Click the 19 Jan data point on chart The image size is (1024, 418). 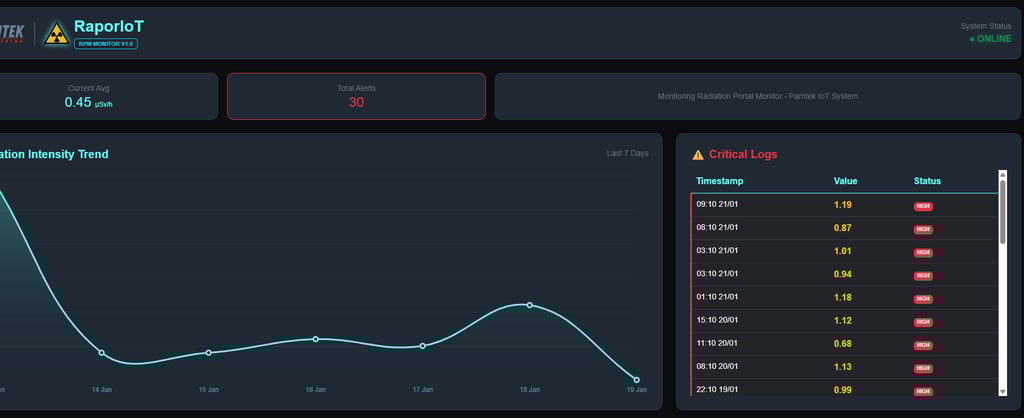[637, 379]
